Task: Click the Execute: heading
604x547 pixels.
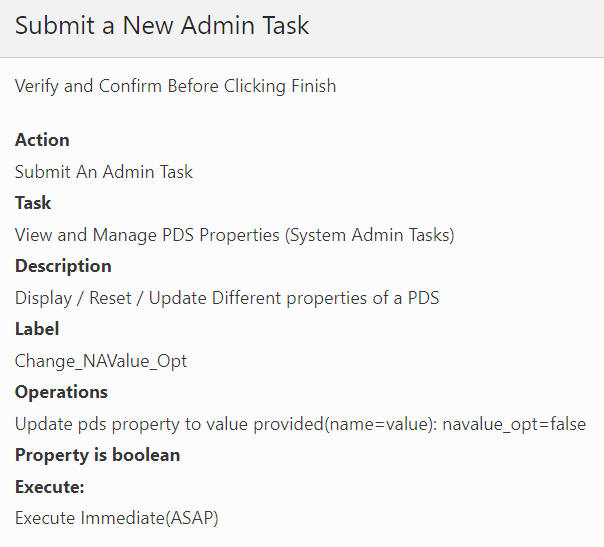Action: point(49,487)
